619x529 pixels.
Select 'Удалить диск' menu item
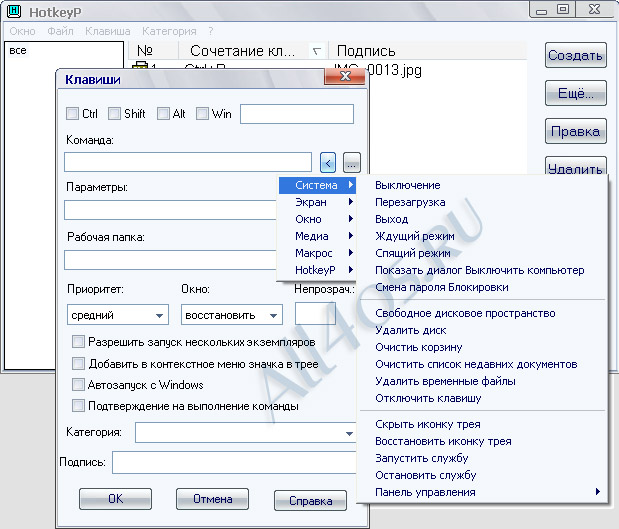[x=482, y=330]
